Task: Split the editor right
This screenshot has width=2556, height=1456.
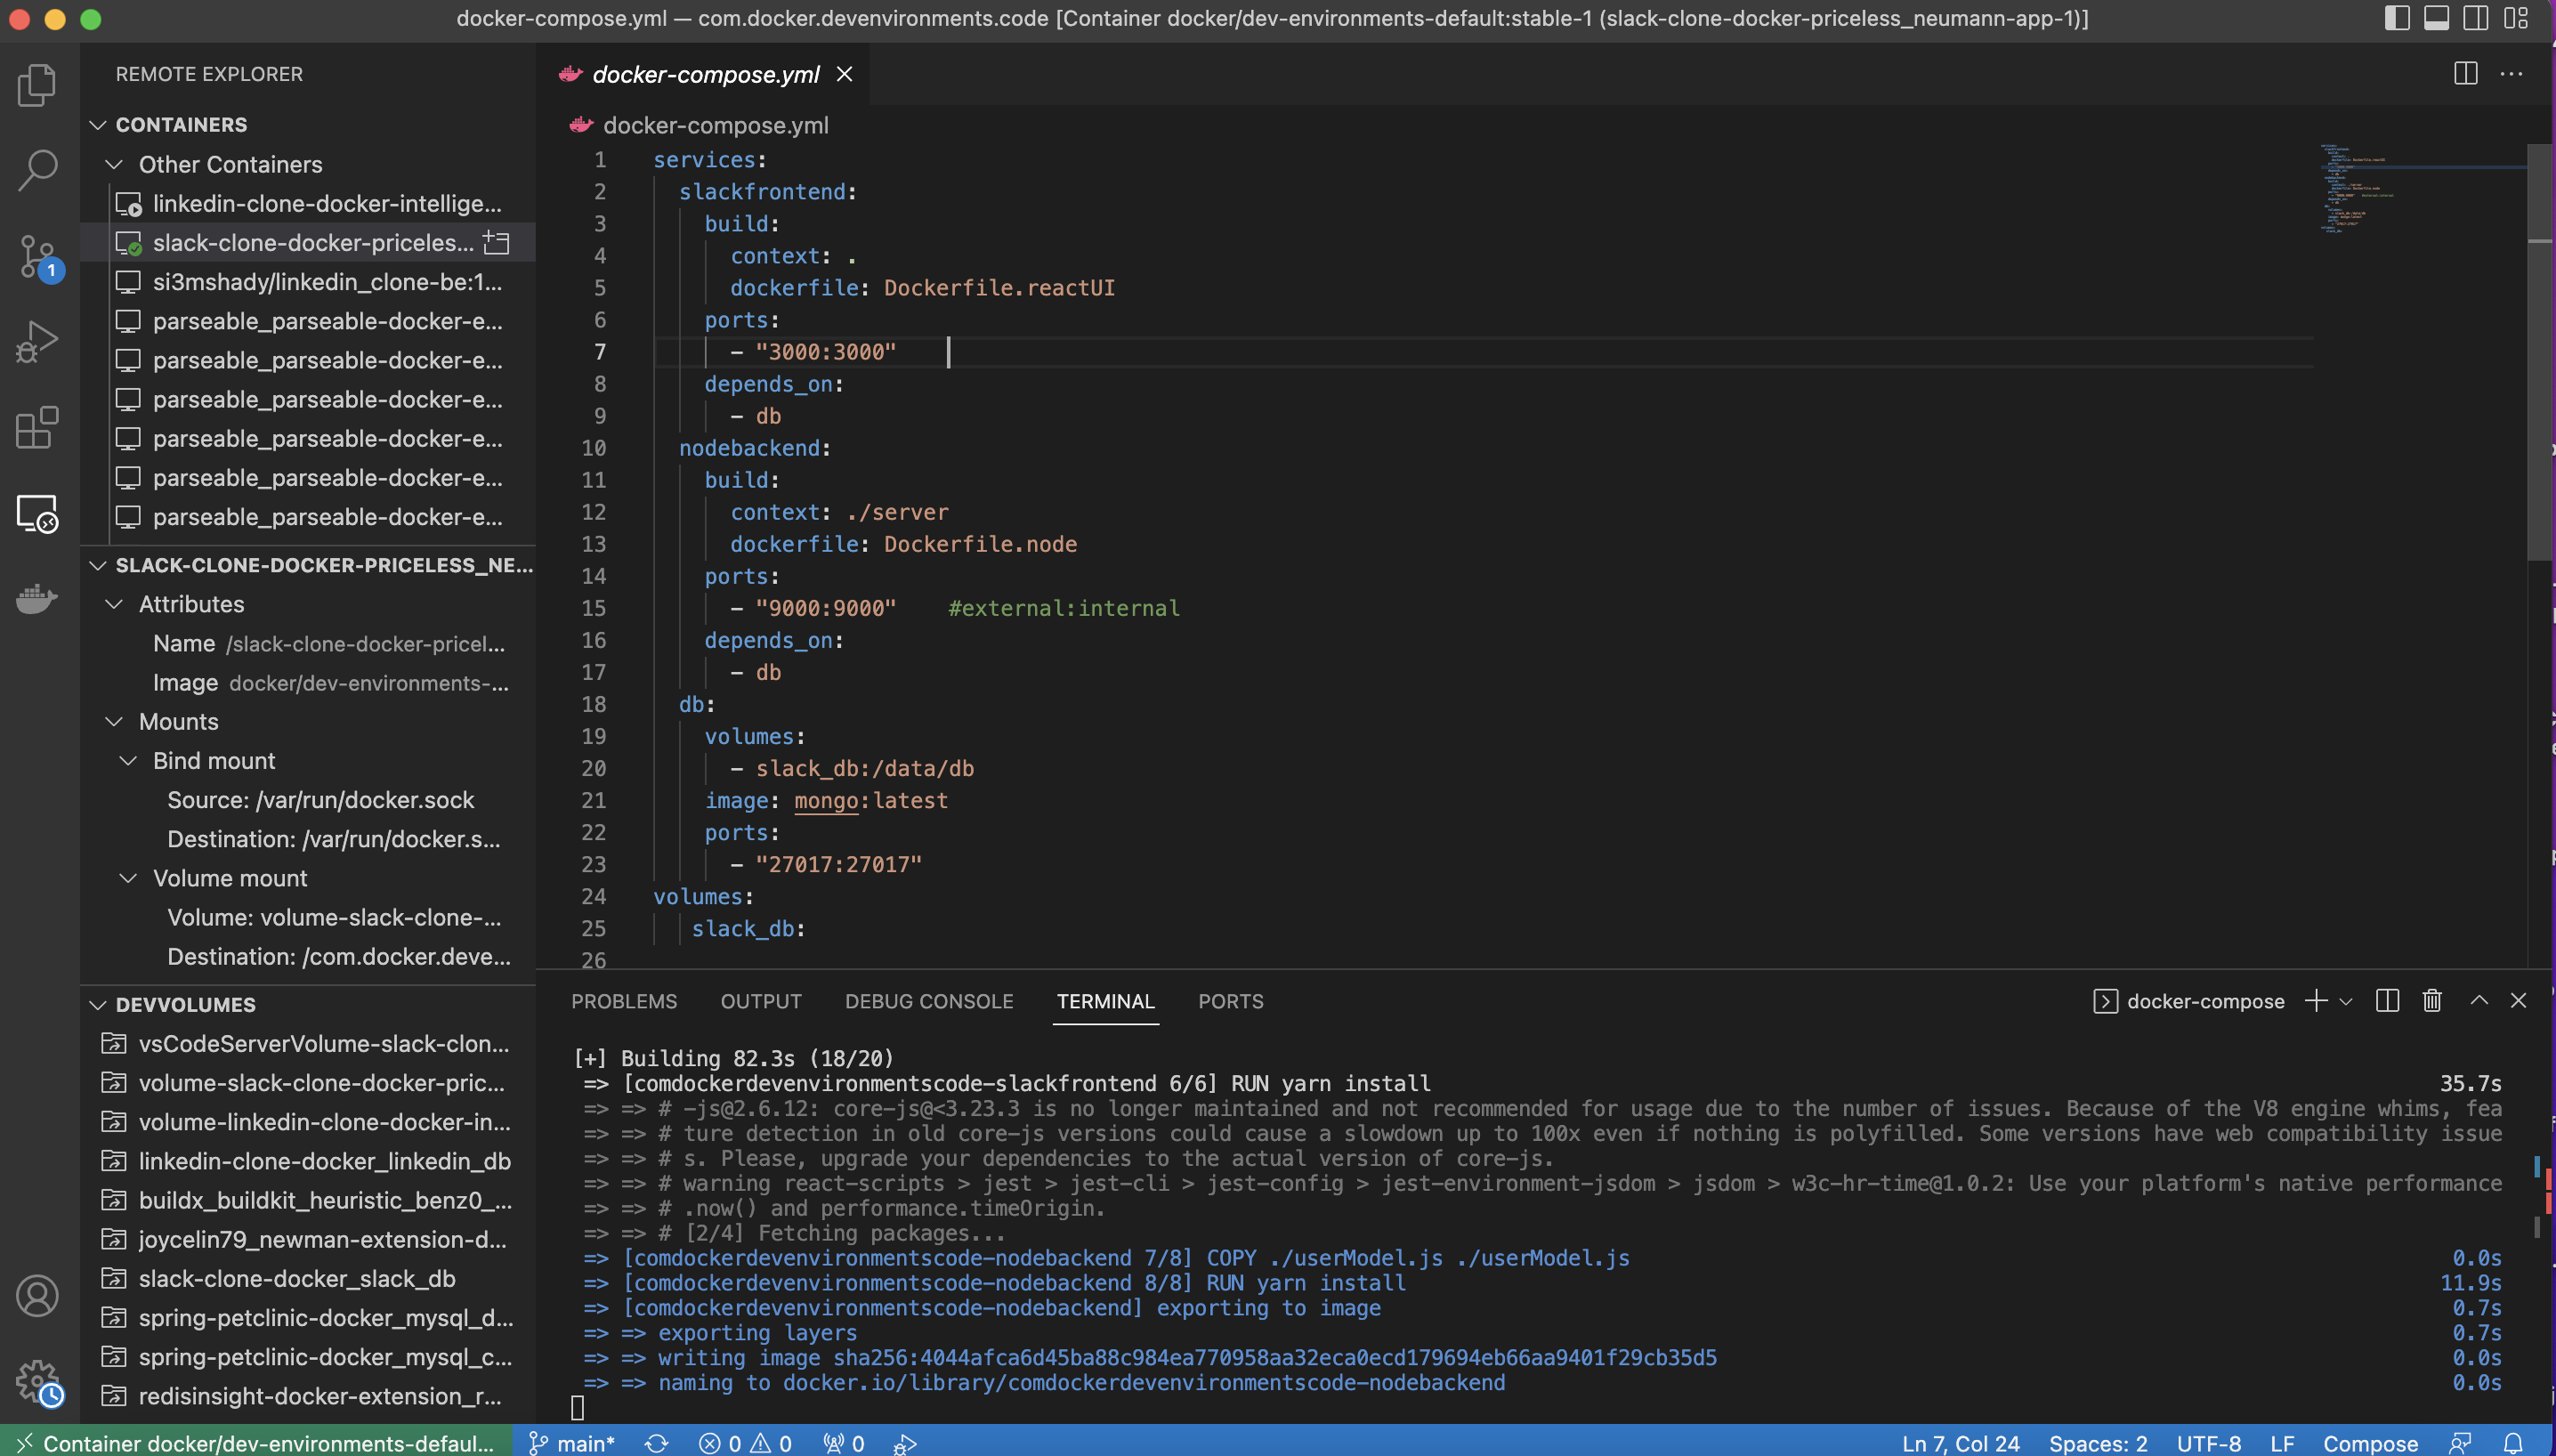Action: point(2465,74)
